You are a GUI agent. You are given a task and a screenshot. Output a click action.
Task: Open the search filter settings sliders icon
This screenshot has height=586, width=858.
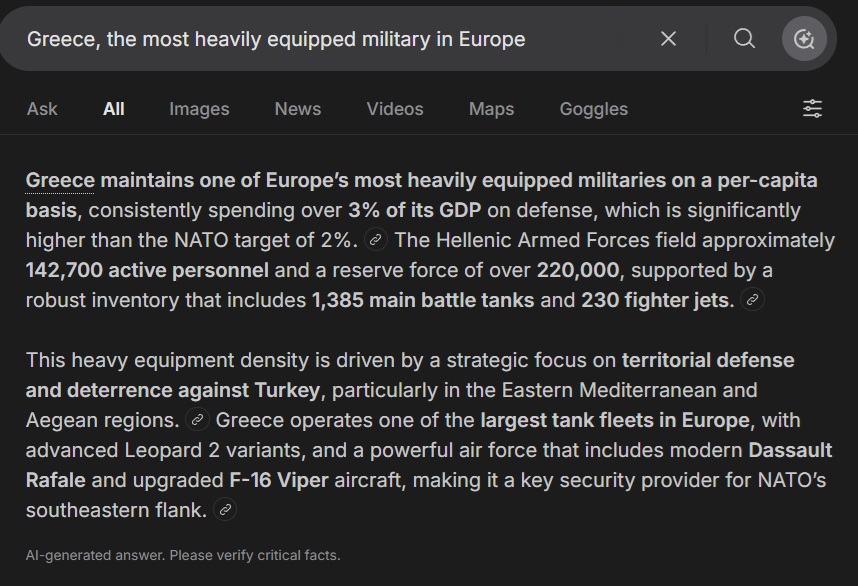812,109
